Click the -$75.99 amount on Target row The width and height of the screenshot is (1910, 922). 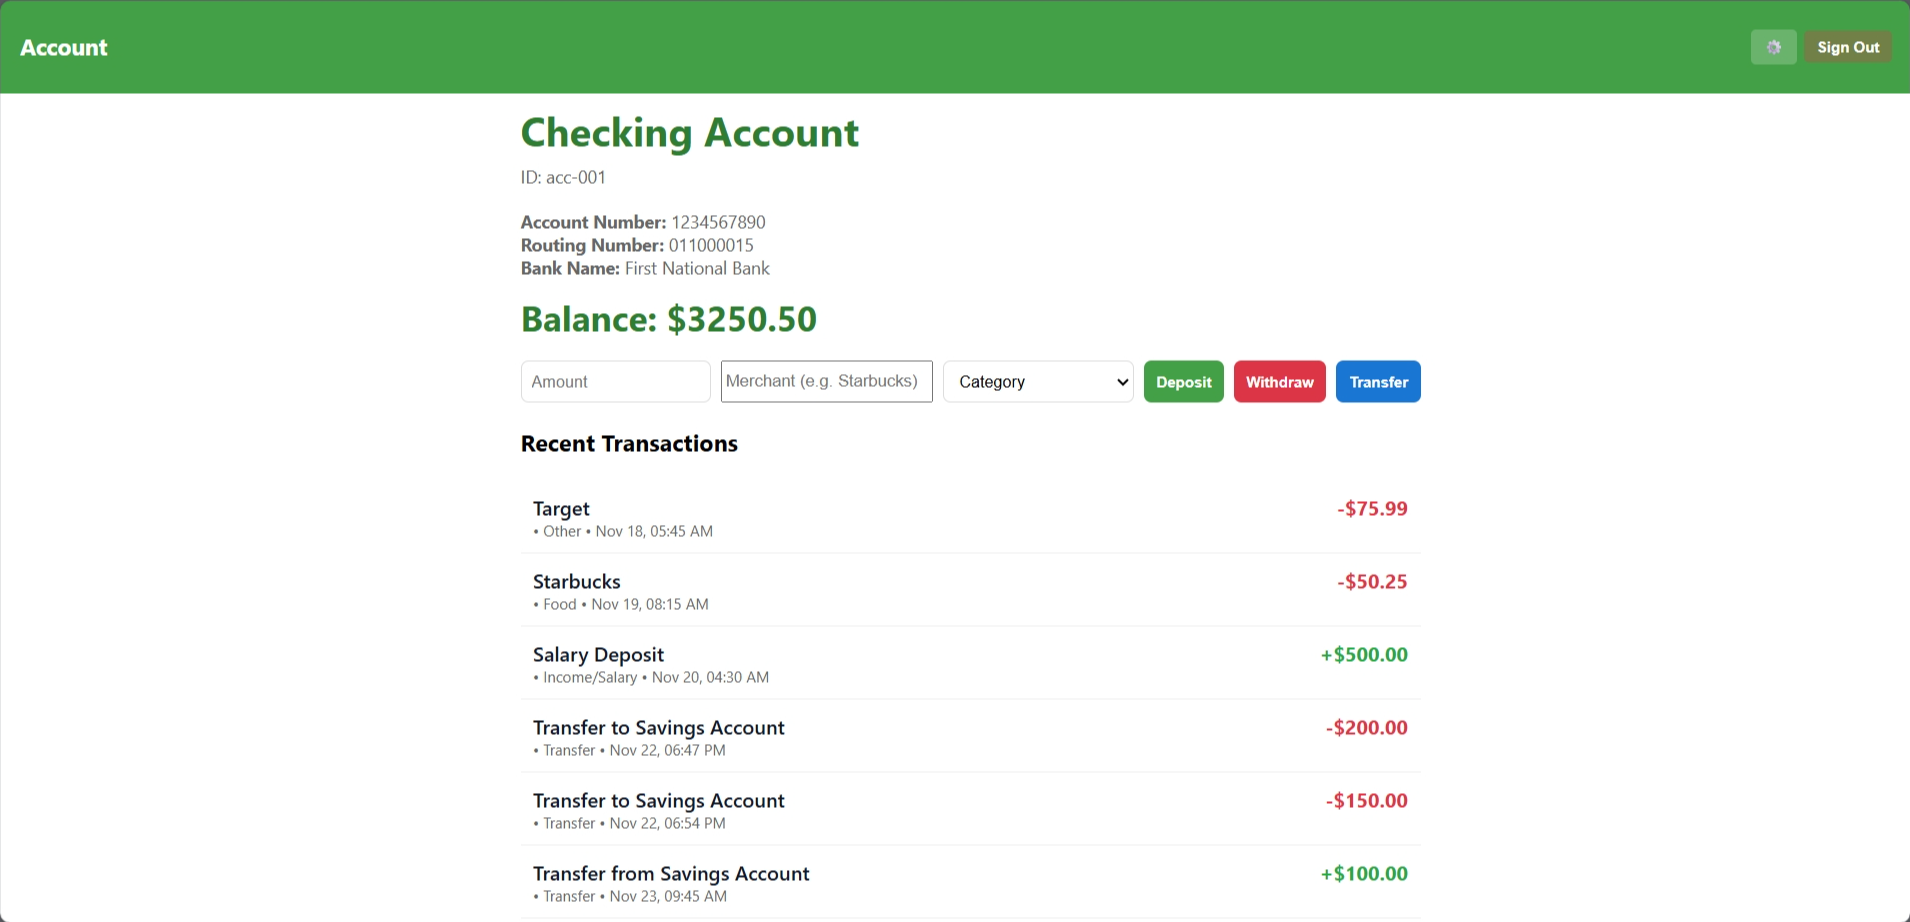pos(1371,508)
